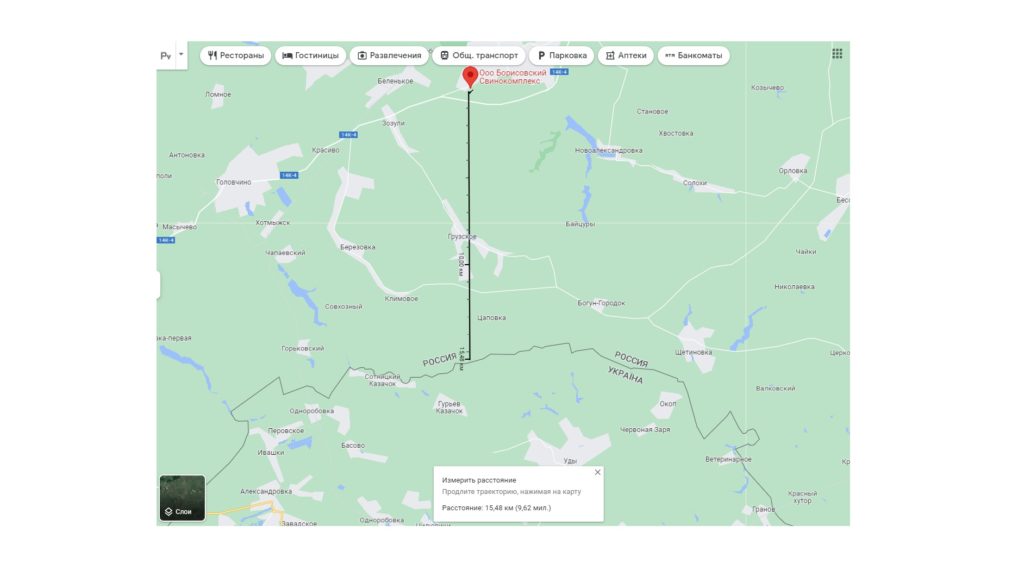Click the Головчино town label
1024x576 pixels.
click(x=234, y=182)
